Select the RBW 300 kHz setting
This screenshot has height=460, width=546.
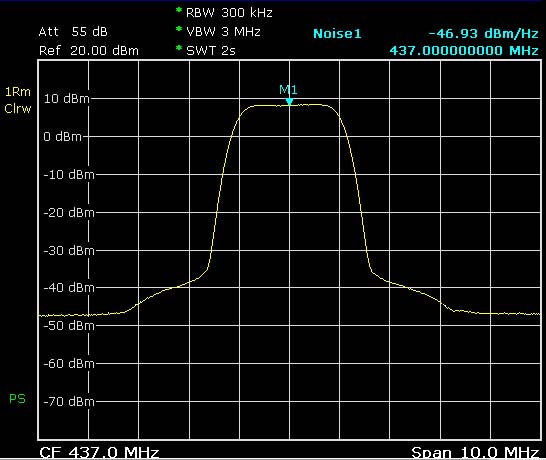click(229, 13)
